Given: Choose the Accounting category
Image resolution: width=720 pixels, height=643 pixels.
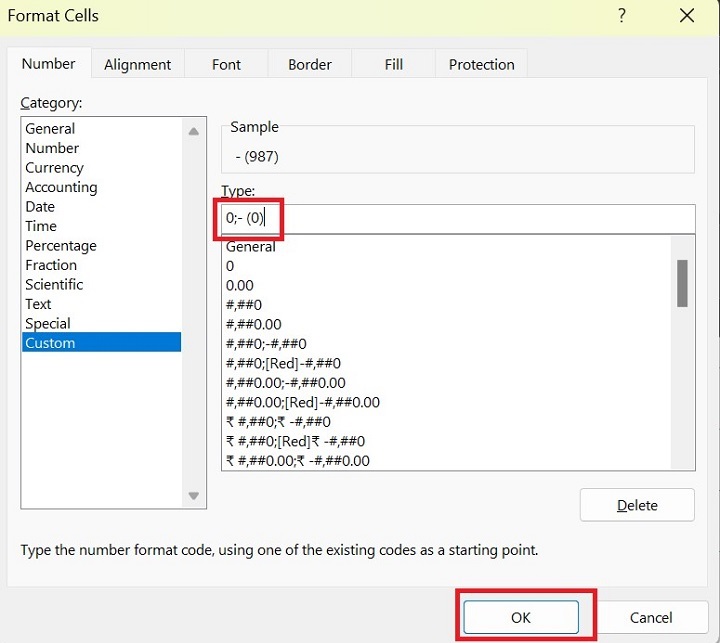Looking at the screenshot, I should (61, 187).
